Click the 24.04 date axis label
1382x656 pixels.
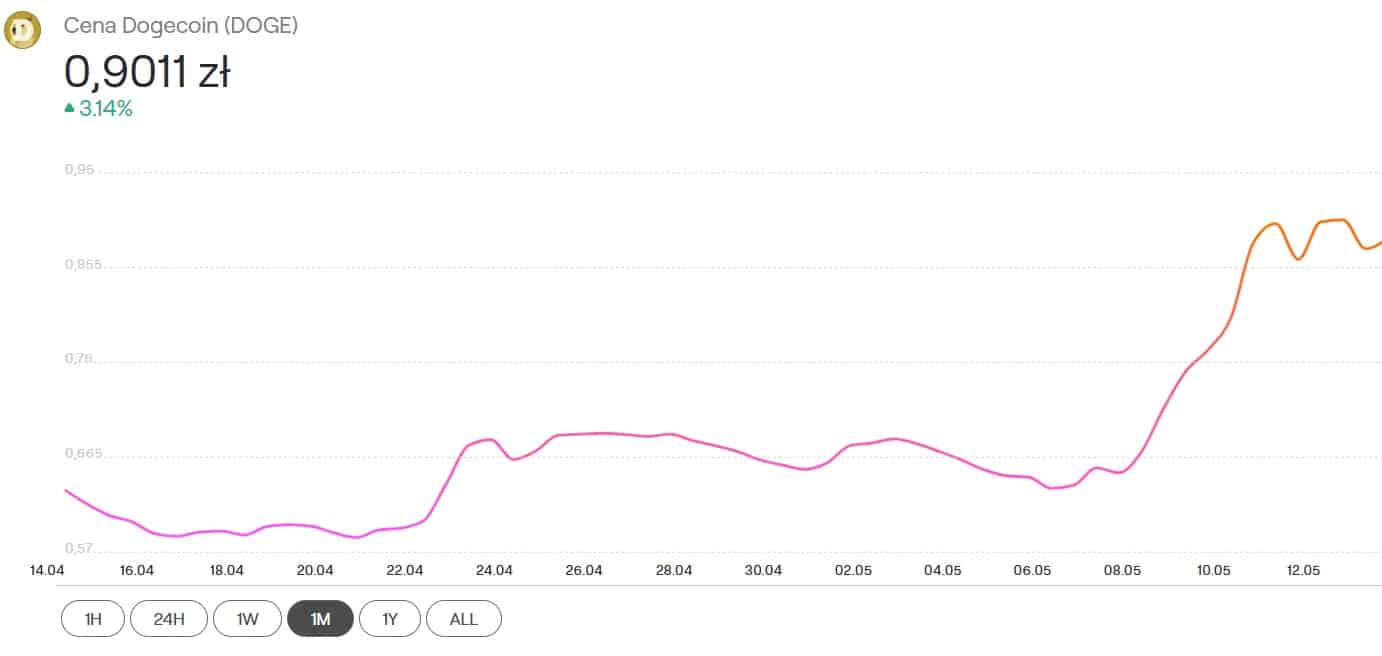(x=494, y=570)
